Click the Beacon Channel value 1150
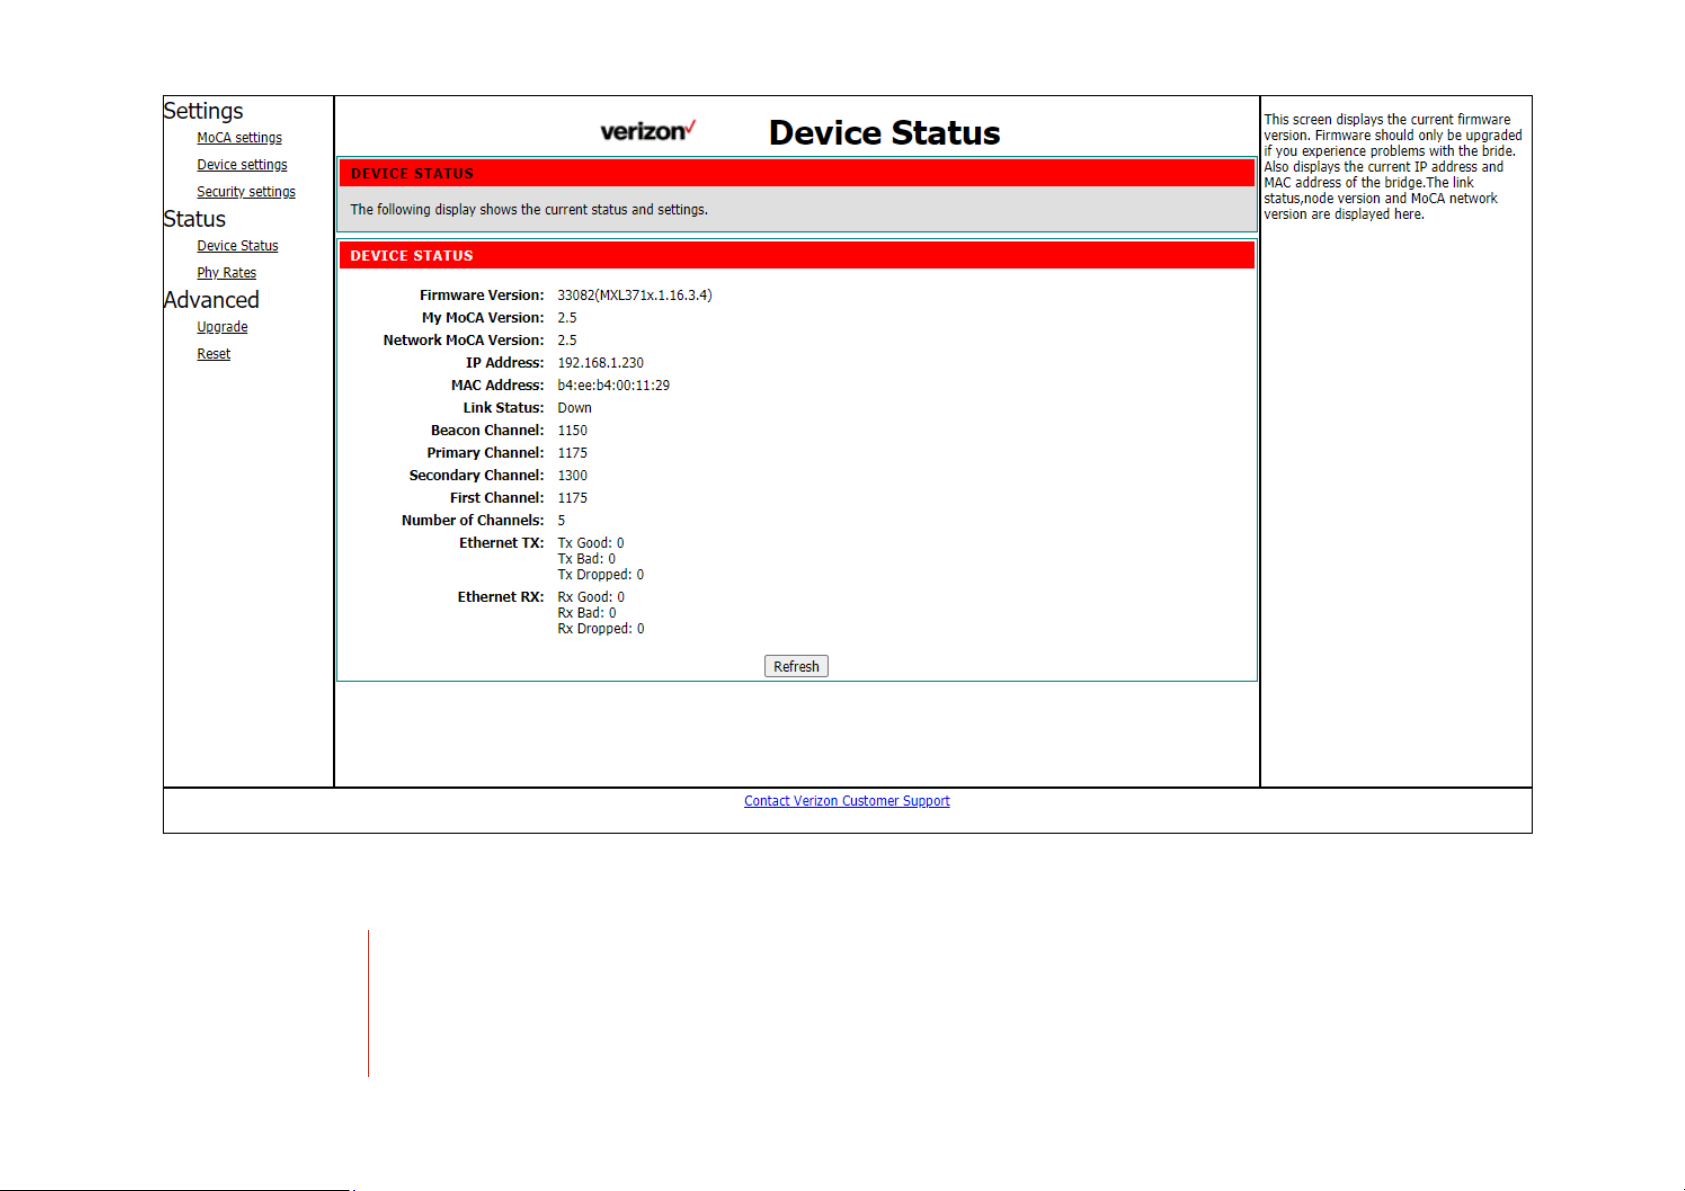The image size is (1685, 1191). click(x=573, y=430)
